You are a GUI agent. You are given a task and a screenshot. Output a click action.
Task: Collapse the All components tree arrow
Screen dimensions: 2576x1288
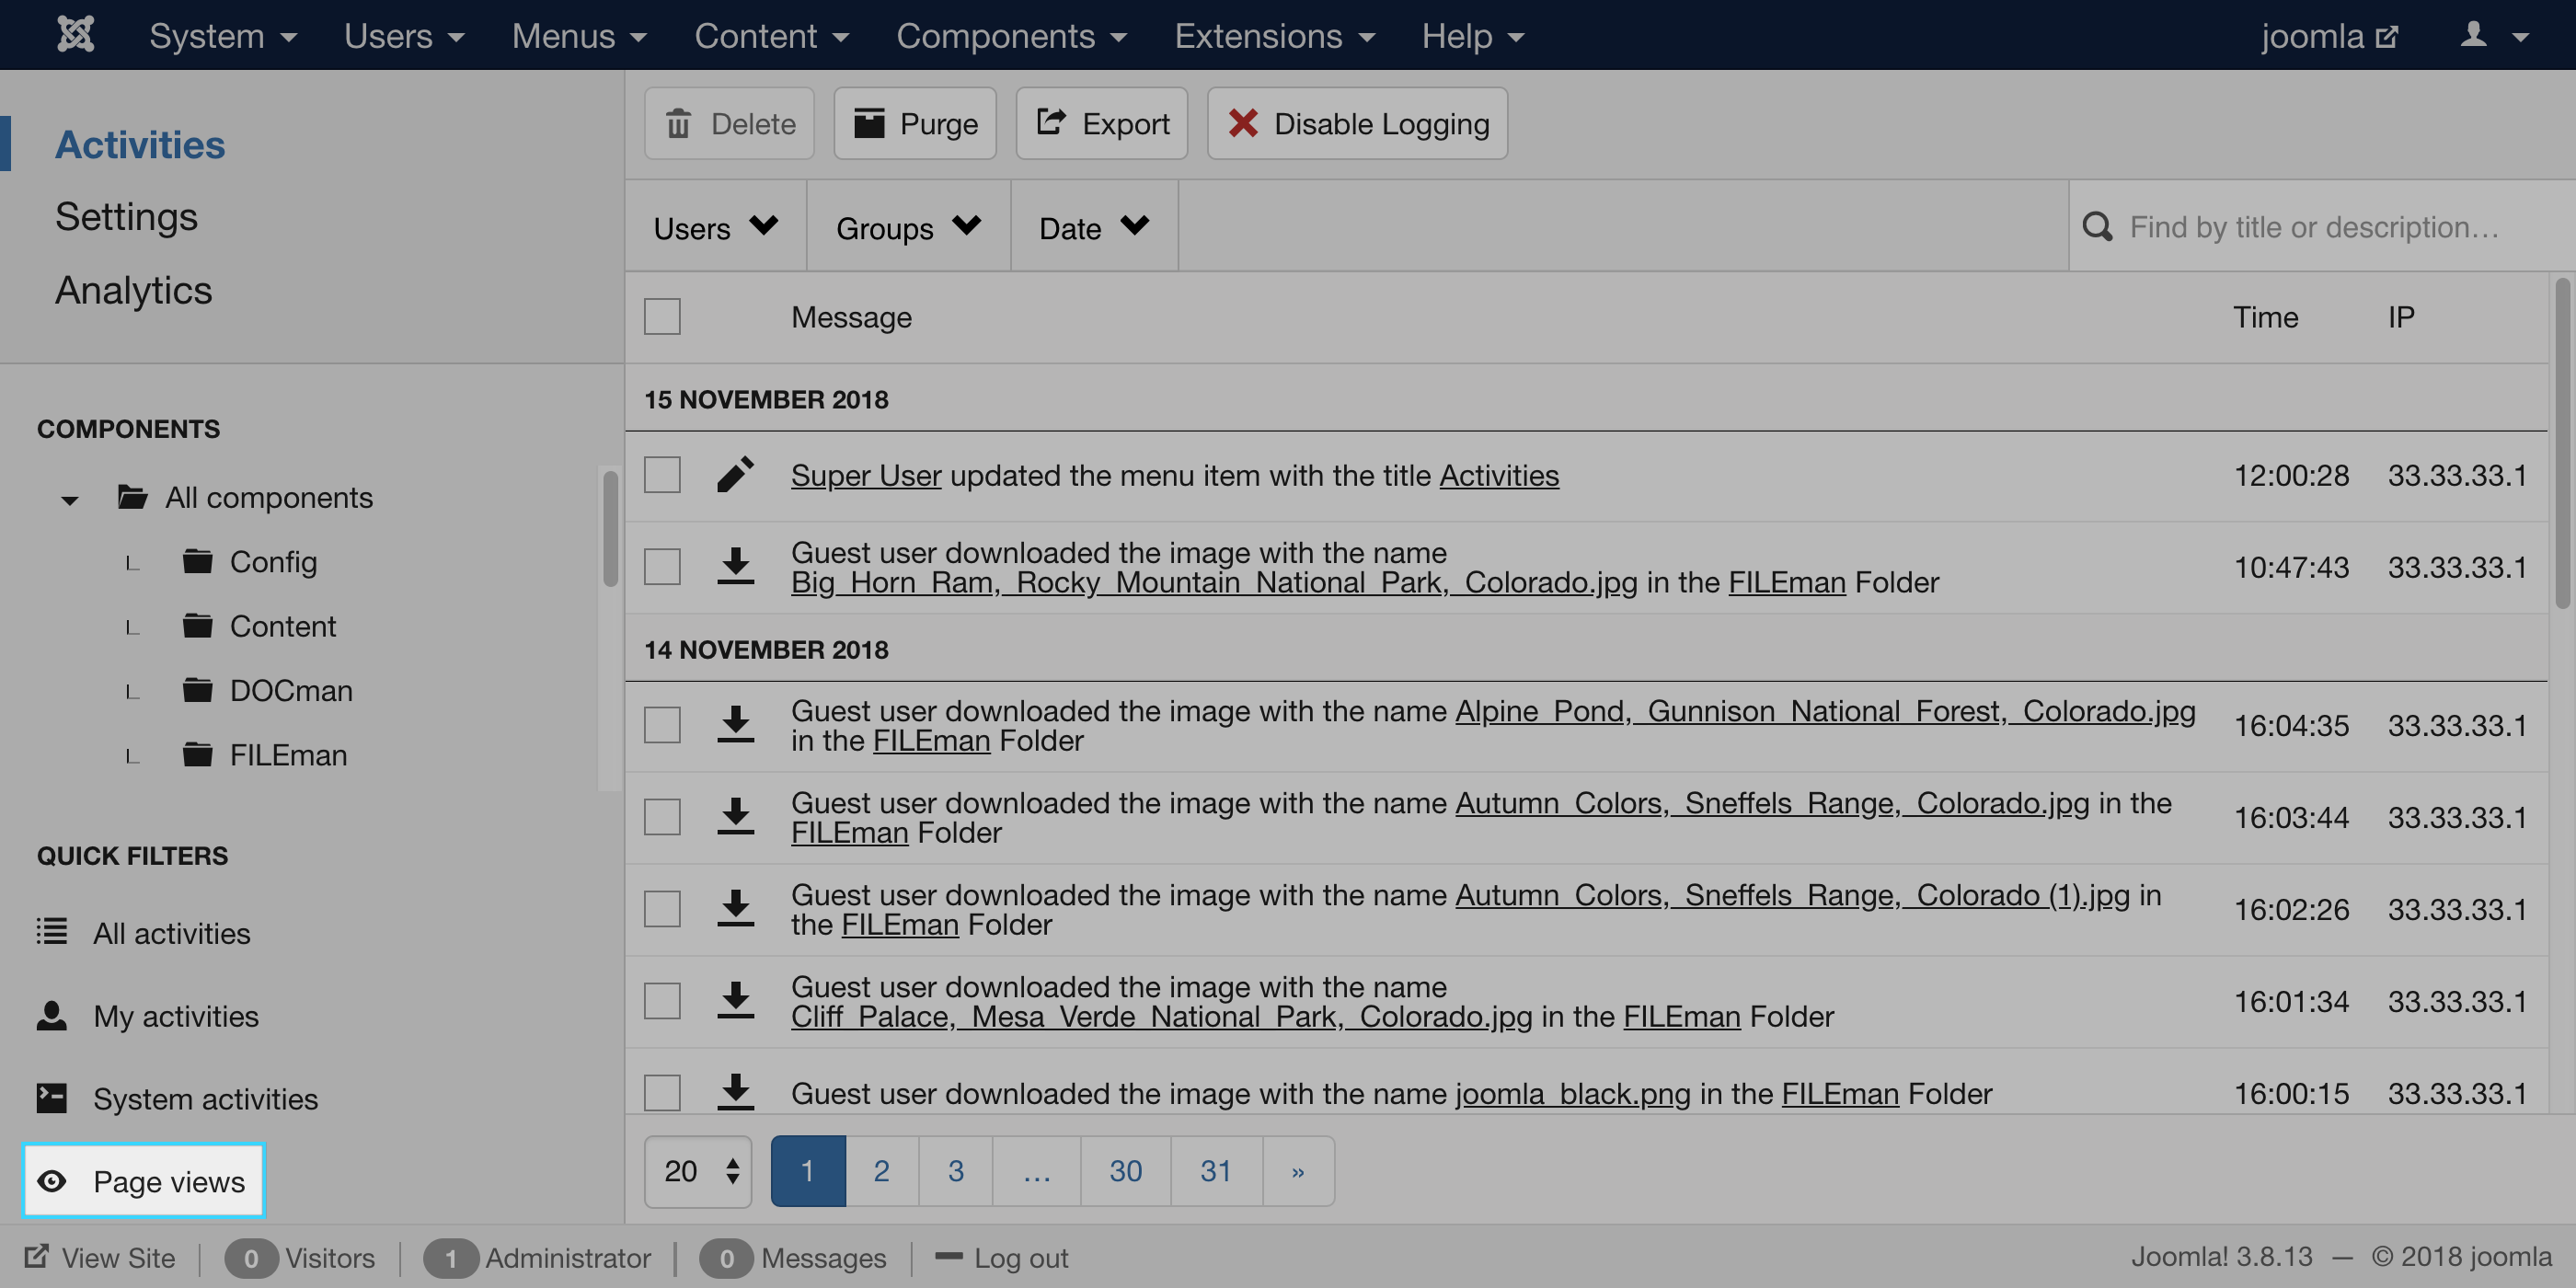pos(69,499)
